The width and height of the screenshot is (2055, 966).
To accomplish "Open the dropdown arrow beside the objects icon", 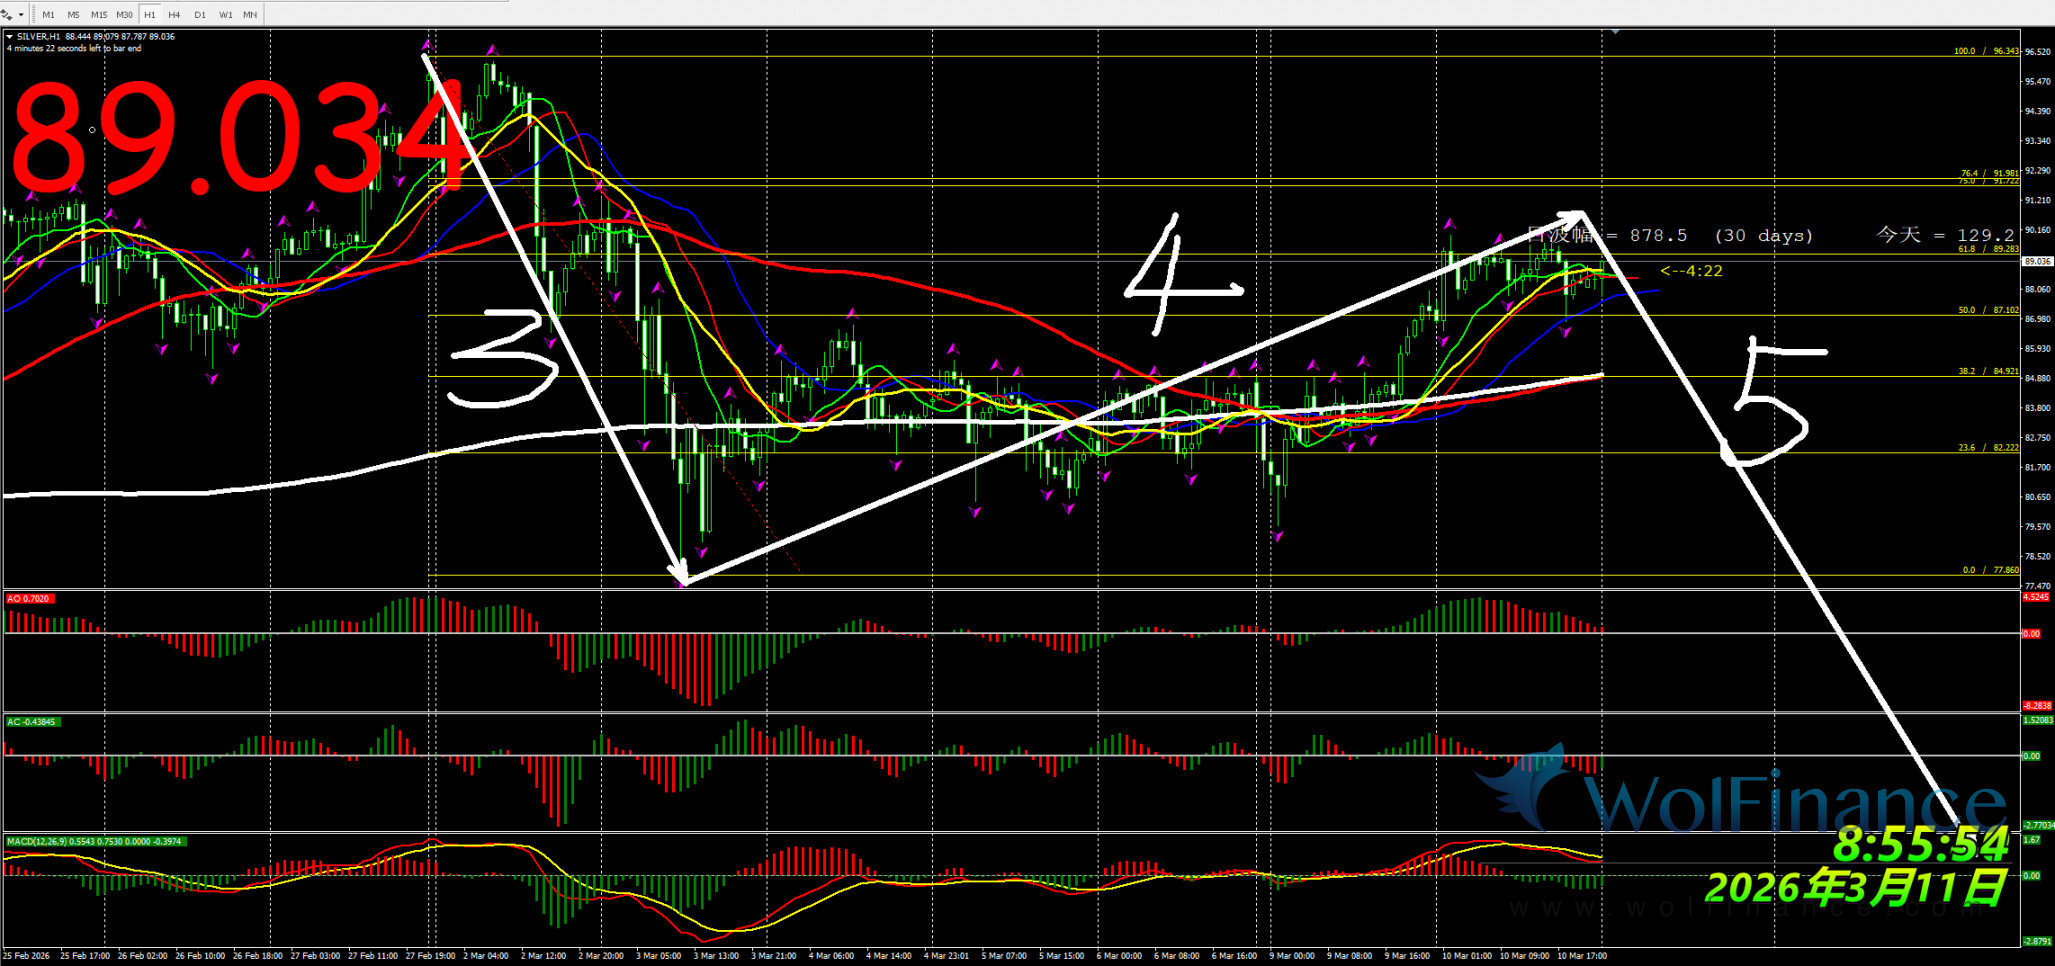I will point(21,15).
